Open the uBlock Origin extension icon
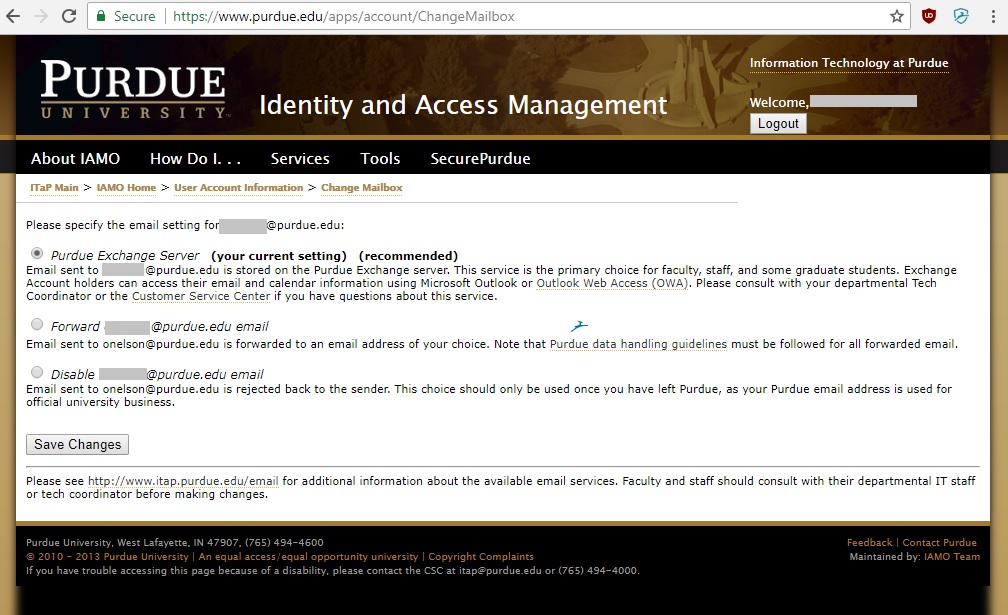The width and height of the screenshot is (1008, 615). click(x=929, y=16)
